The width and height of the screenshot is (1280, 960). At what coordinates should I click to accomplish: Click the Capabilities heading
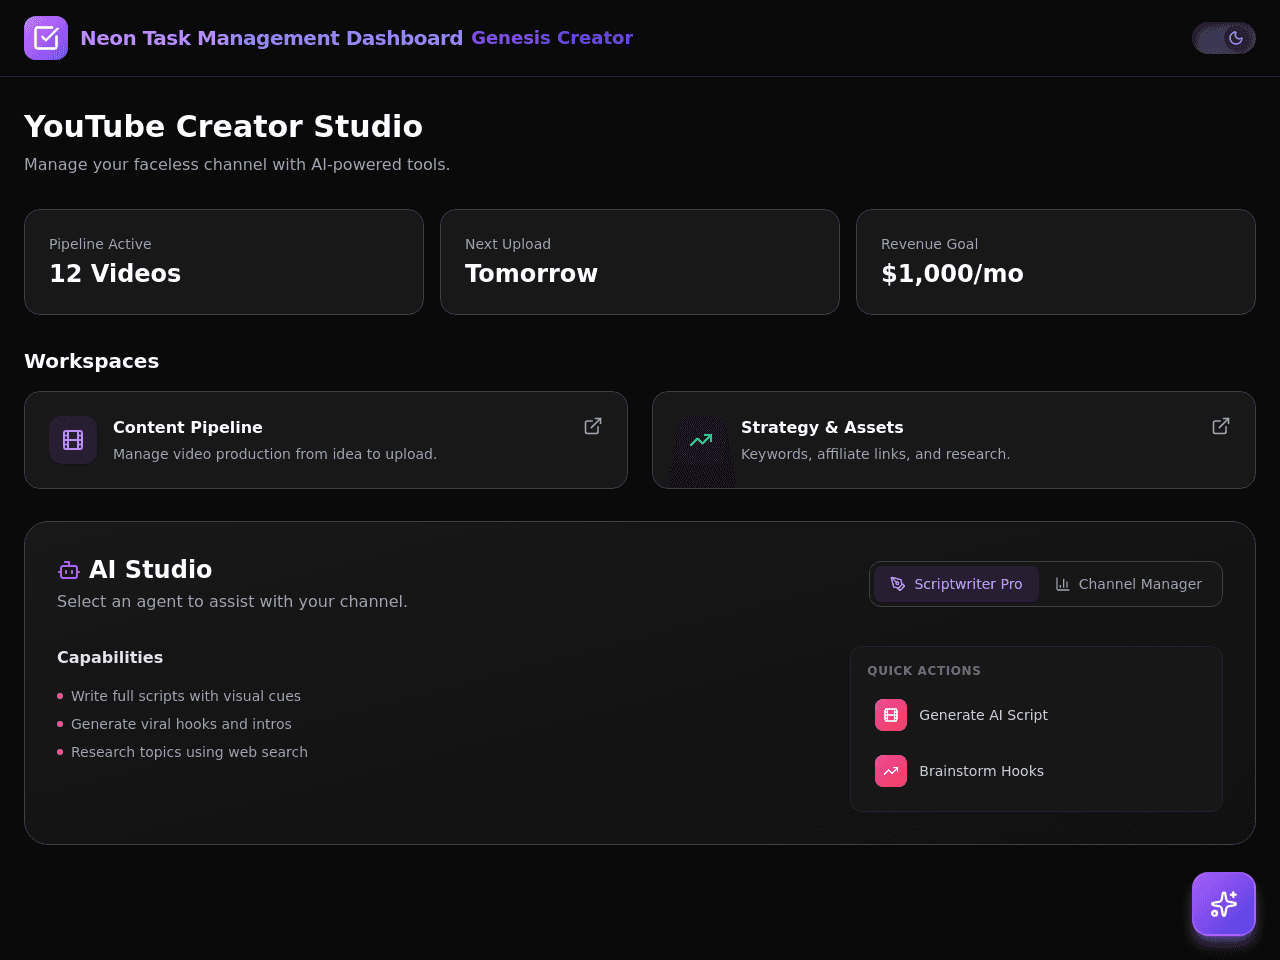[x=110, y=657]
